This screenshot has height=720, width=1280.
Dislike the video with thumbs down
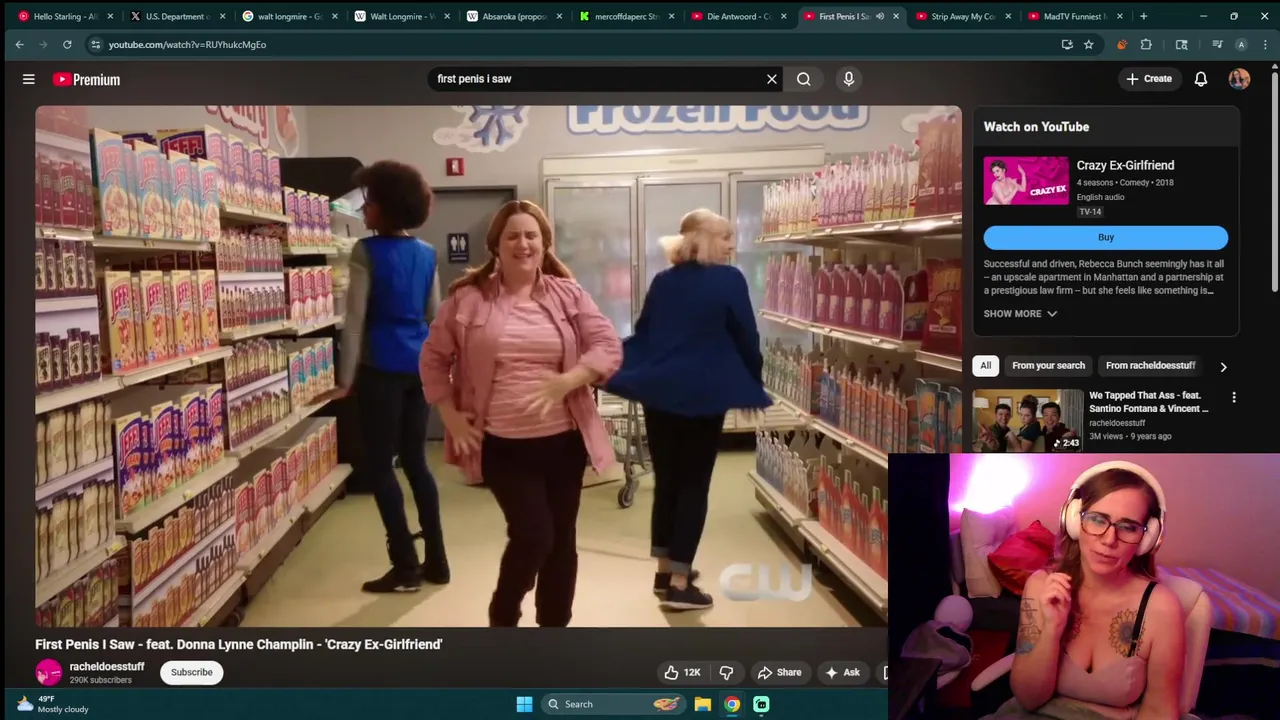(727, 673)
